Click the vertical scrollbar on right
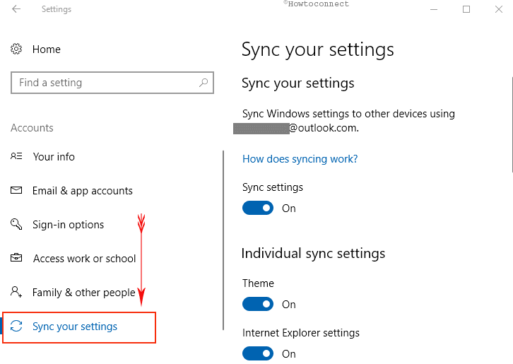This screenshot has height=364, width=513. [512, 125]
